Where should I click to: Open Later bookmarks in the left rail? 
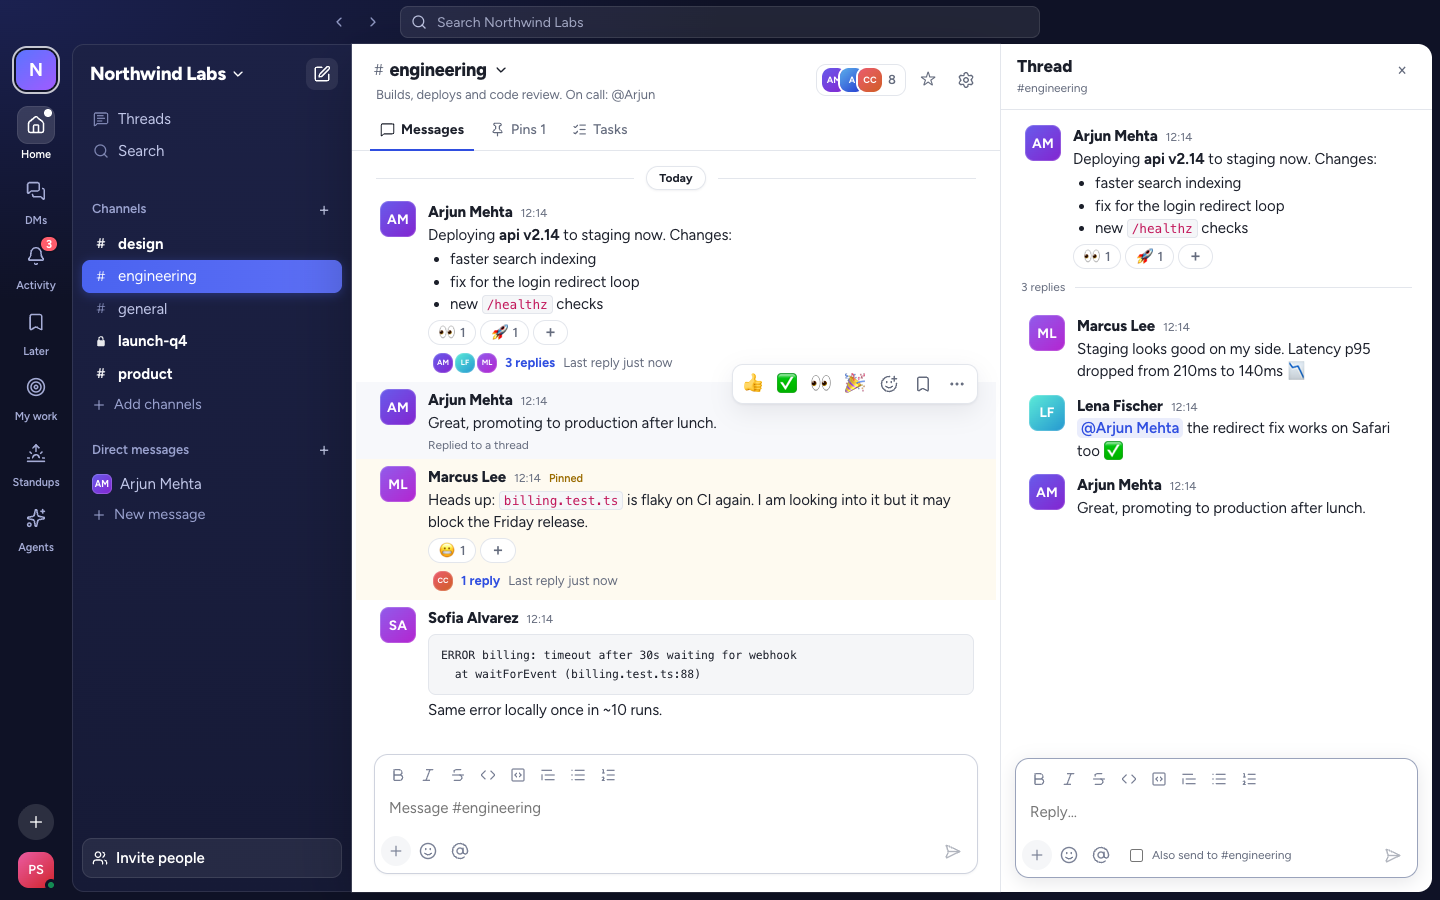[x=36, y=332]
